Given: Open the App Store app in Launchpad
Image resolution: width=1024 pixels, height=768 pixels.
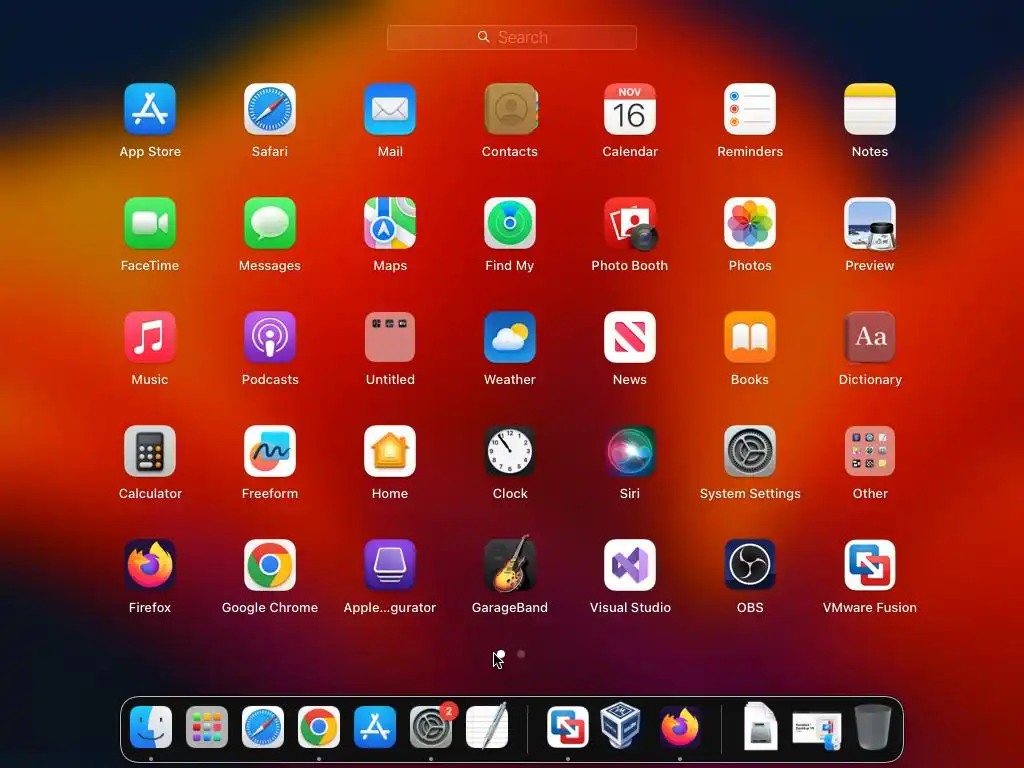Looking at the screenshot, I should 150,109.
